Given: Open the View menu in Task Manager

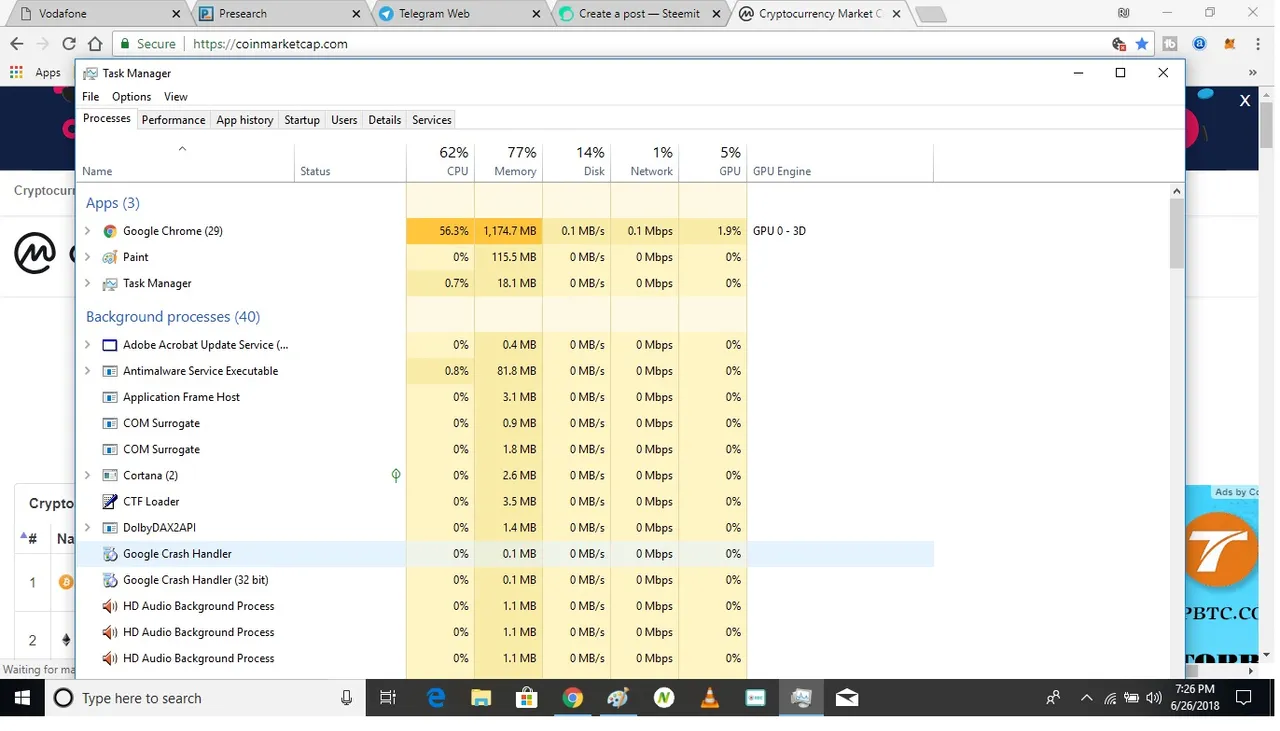Looking at the screenshot, I should (176, 97).
